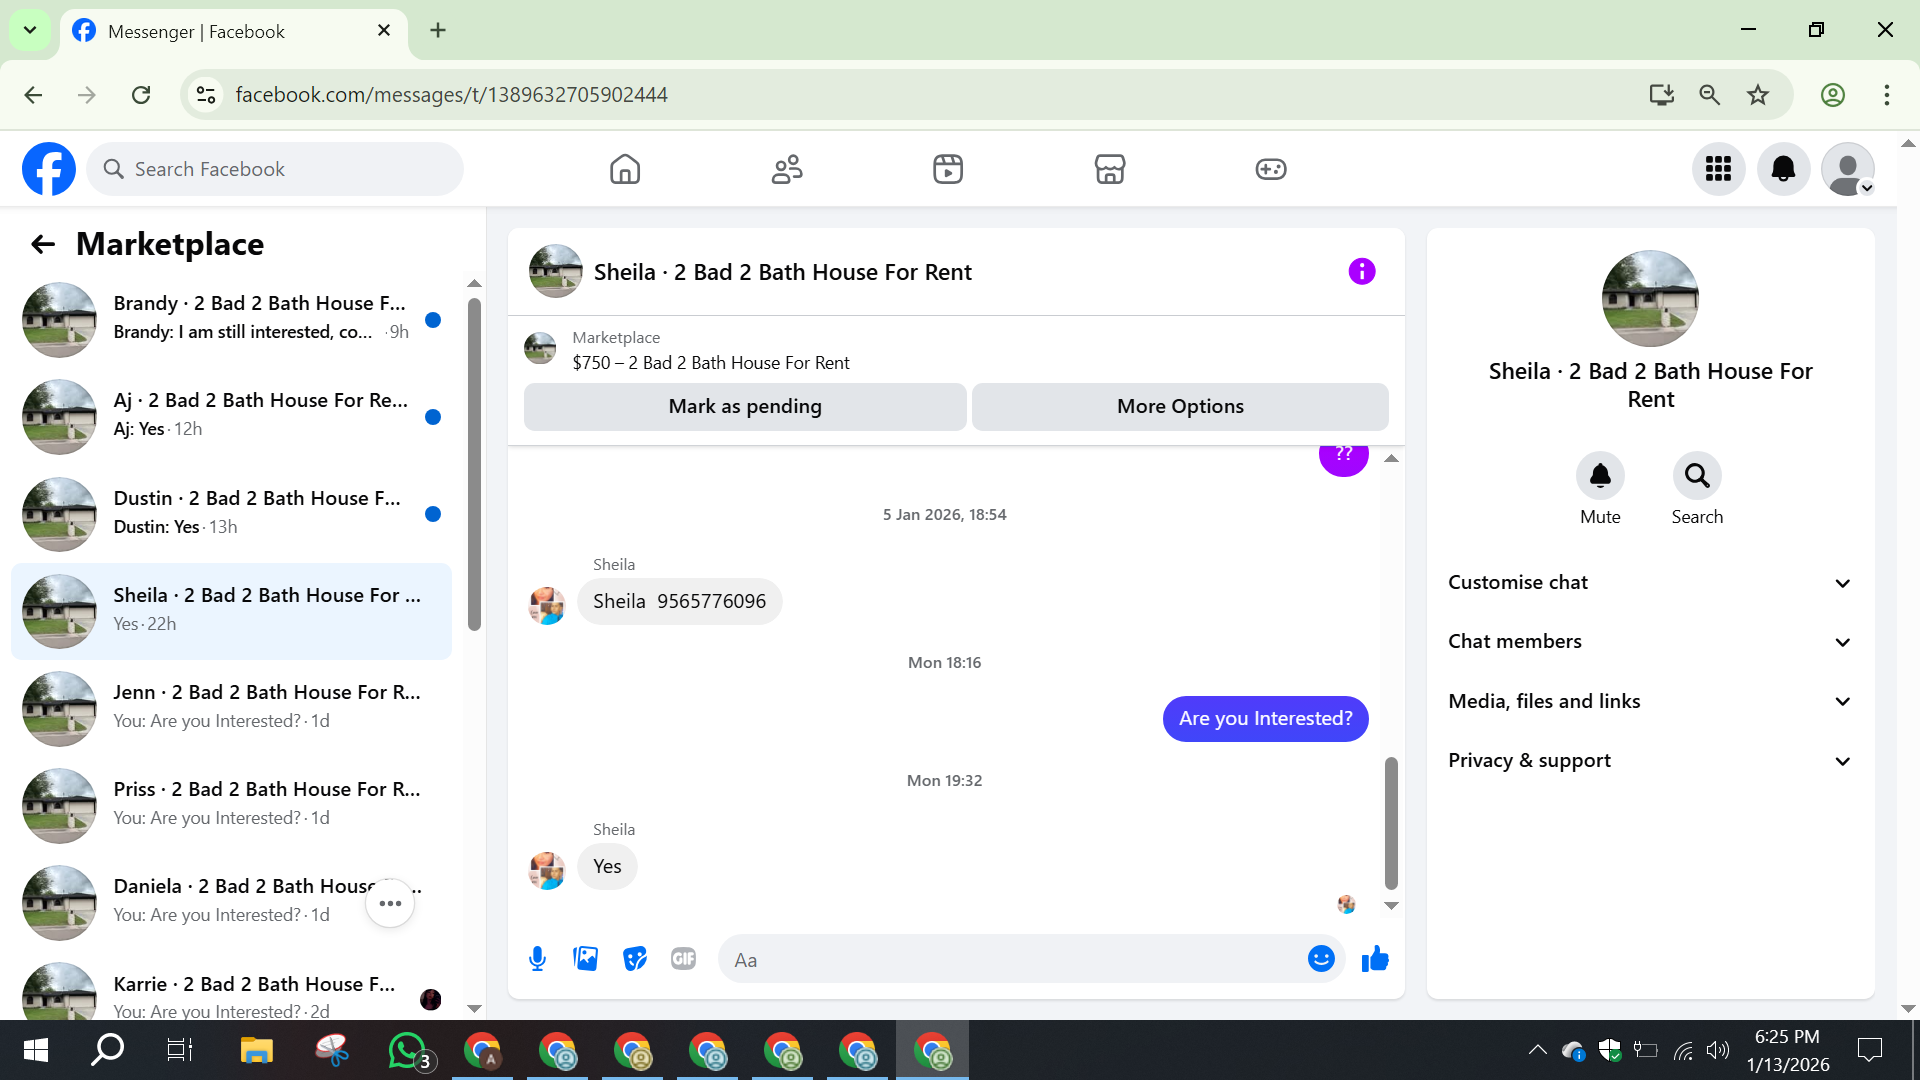Mute this Sheila conversation
Viewport: 1920px width, 1080px height.
(1600, 477)
